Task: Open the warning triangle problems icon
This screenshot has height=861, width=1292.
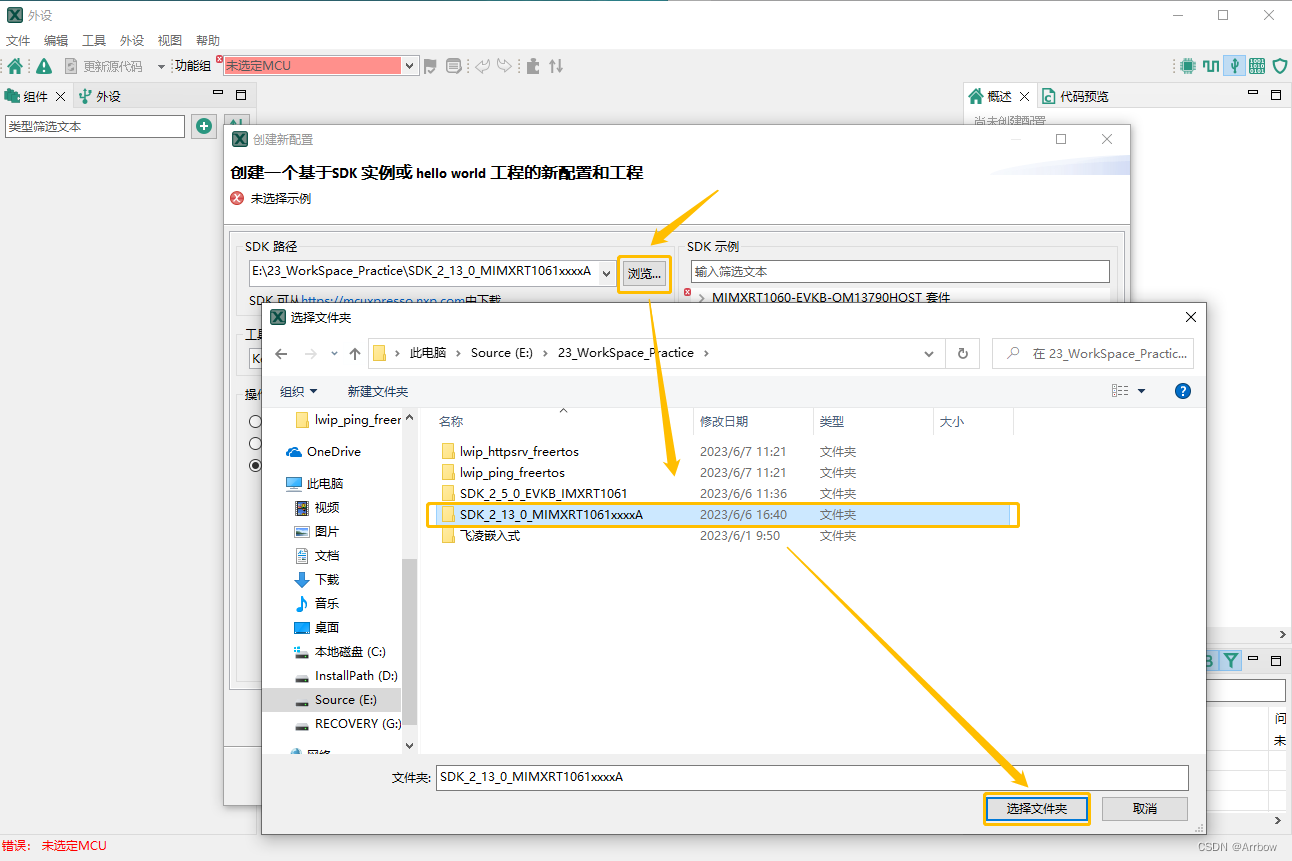Action: click(43, 66)
